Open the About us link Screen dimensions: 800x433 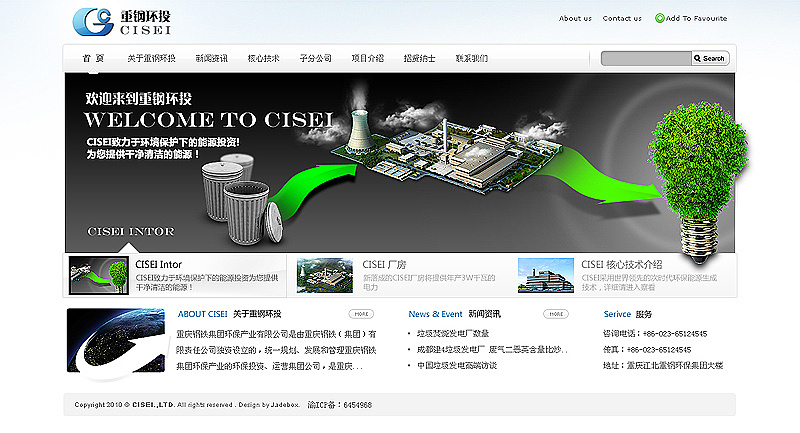tap(575, 18)
